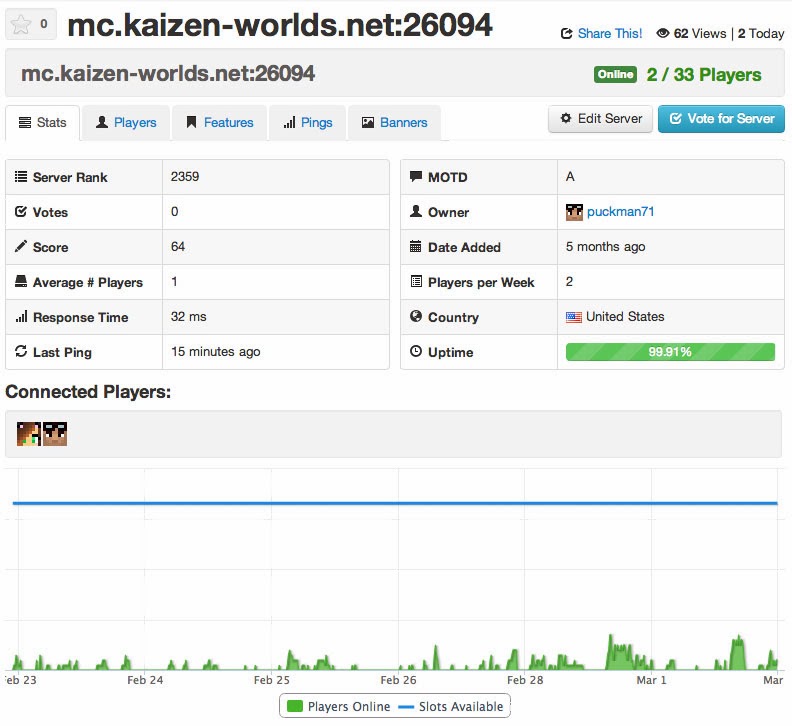This screenshot has width=792, height=726.
Task: Toggle Players Online green legend swatch
Action: tap(294, 706)
